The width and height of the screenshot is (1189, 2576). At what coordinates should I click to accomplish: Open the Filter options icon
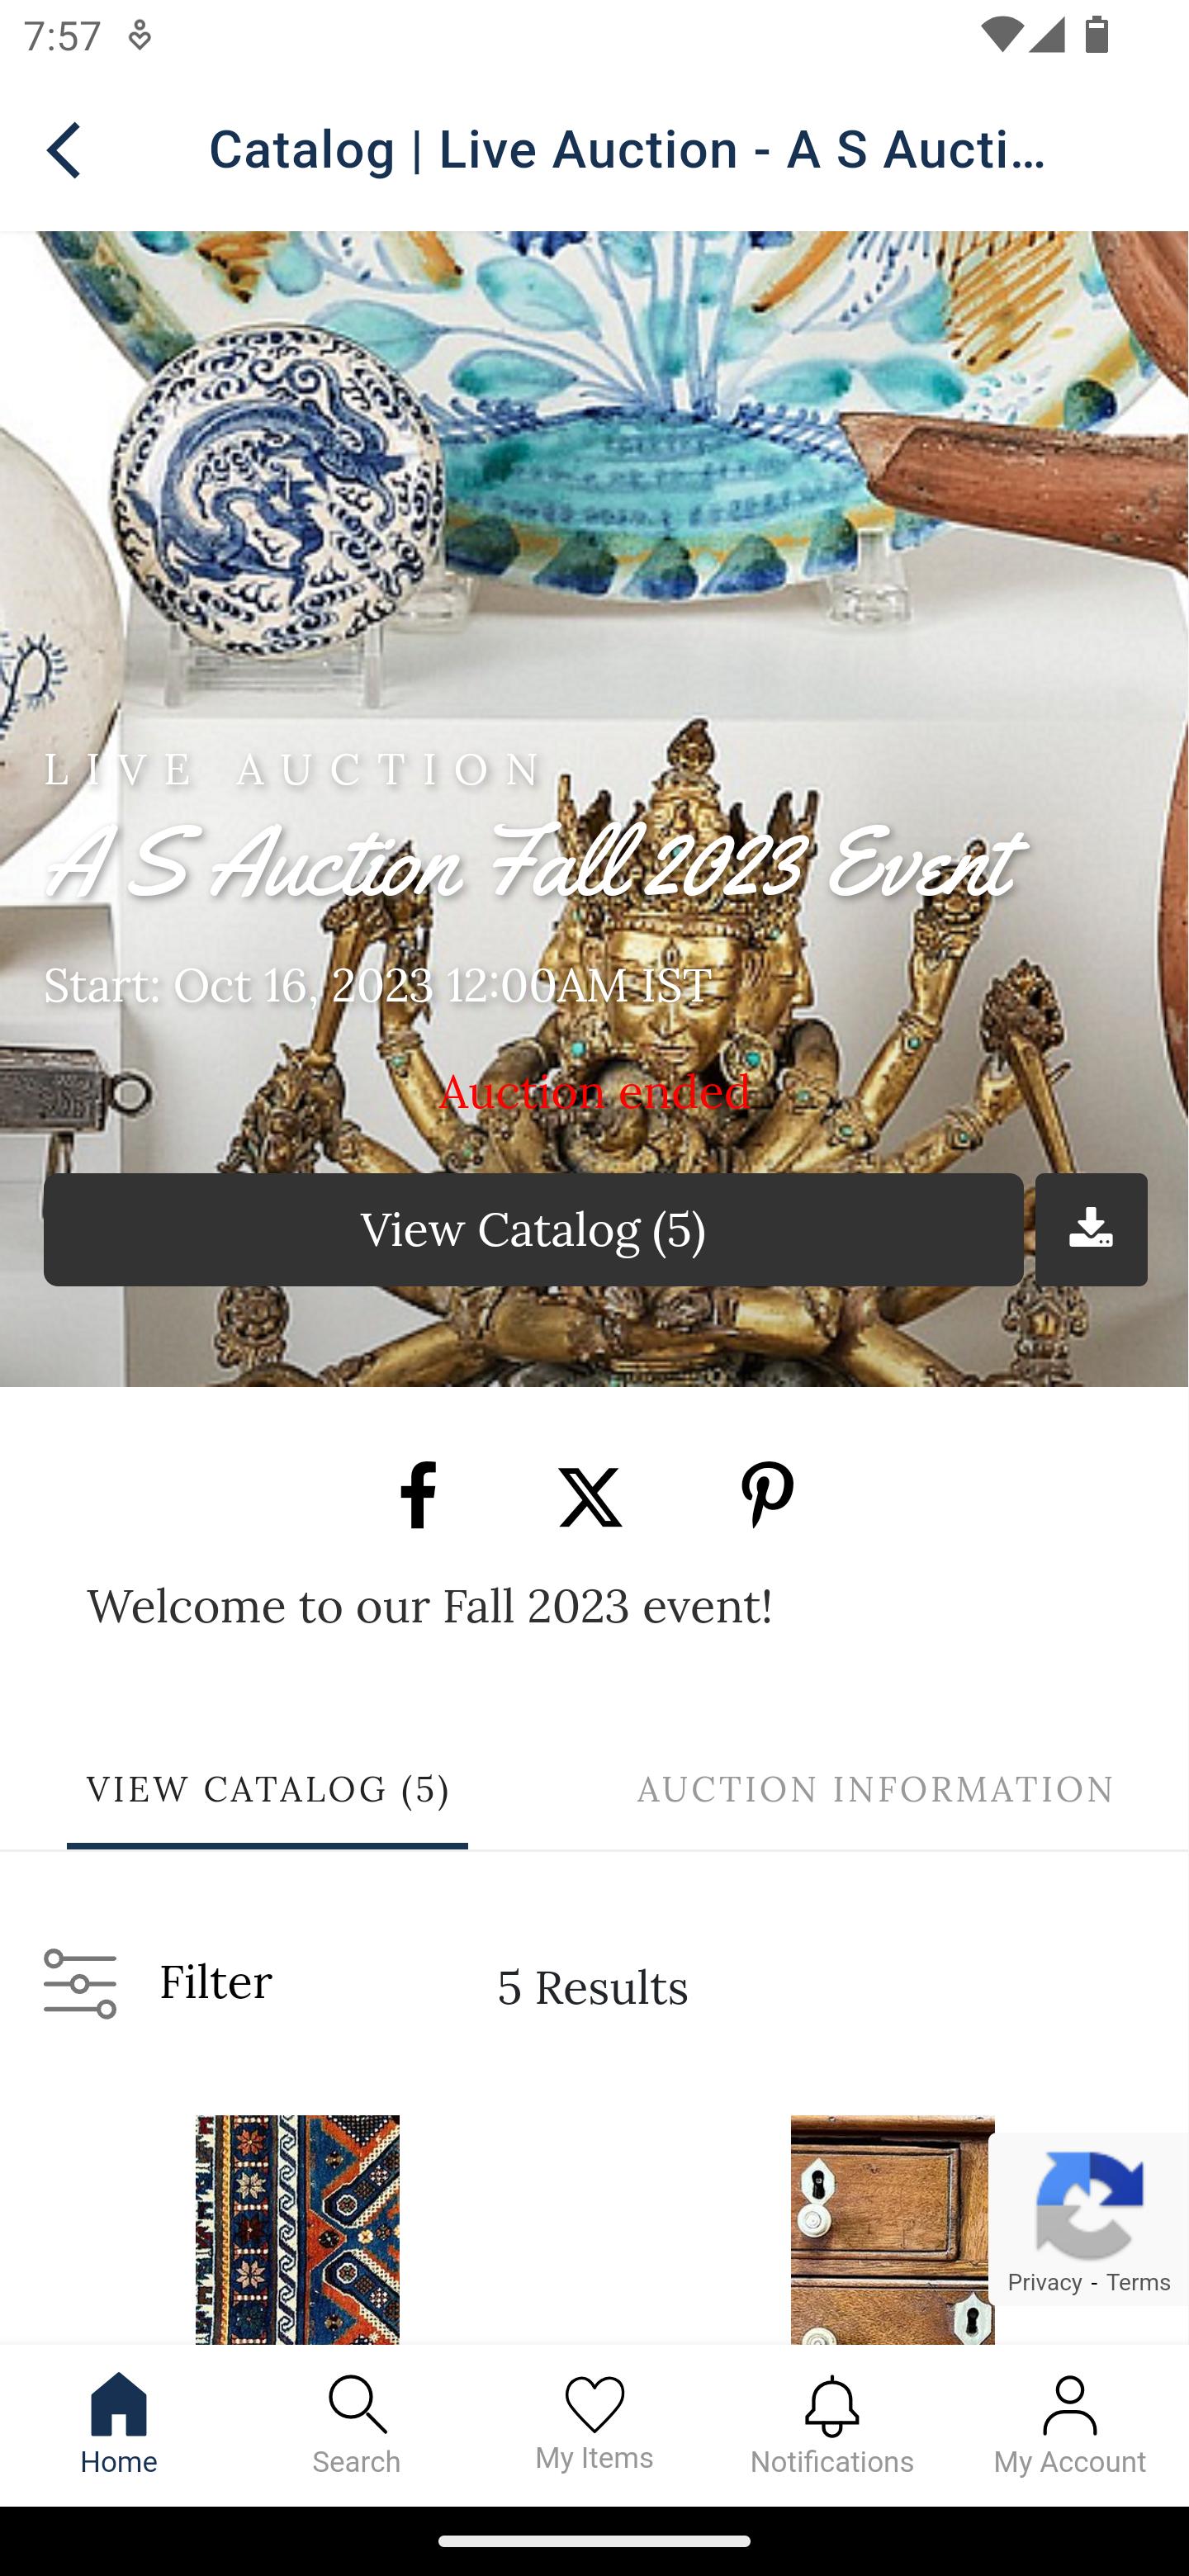(80, 1984)
